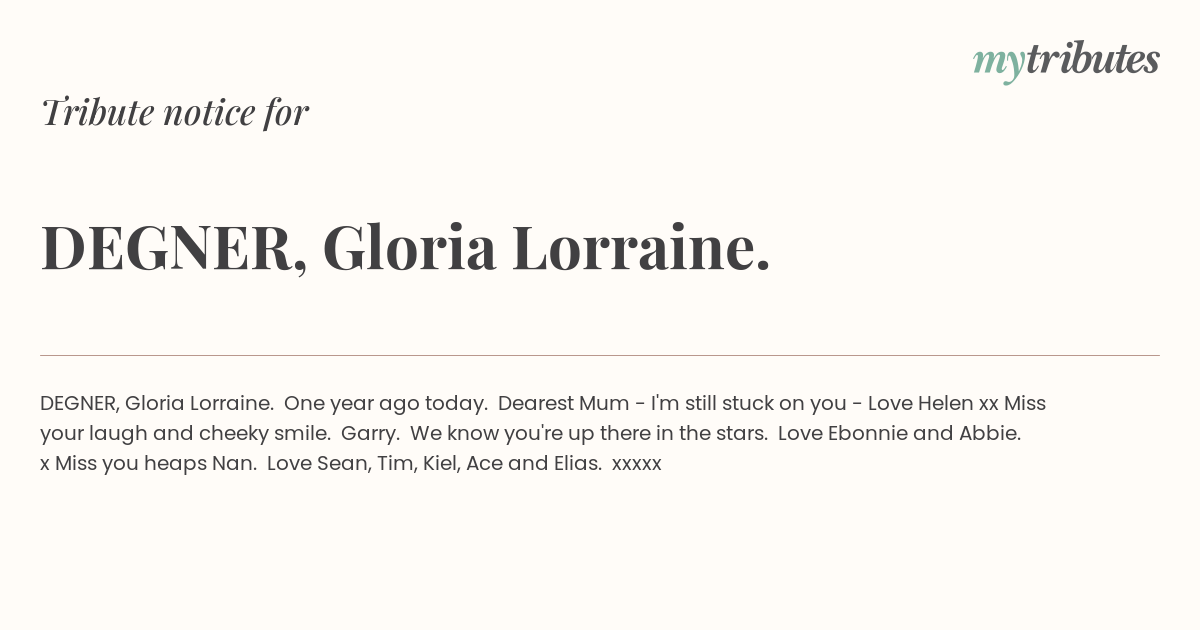
Task: Click the phrase "Miss you heaps Nan."
Action: (156, 464)
